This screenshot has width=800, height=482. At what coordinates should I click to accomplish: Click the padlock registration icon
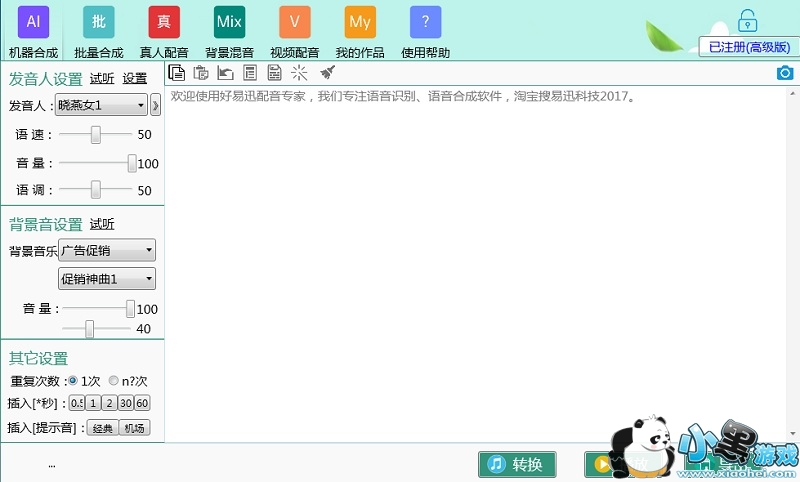point(747,20)
